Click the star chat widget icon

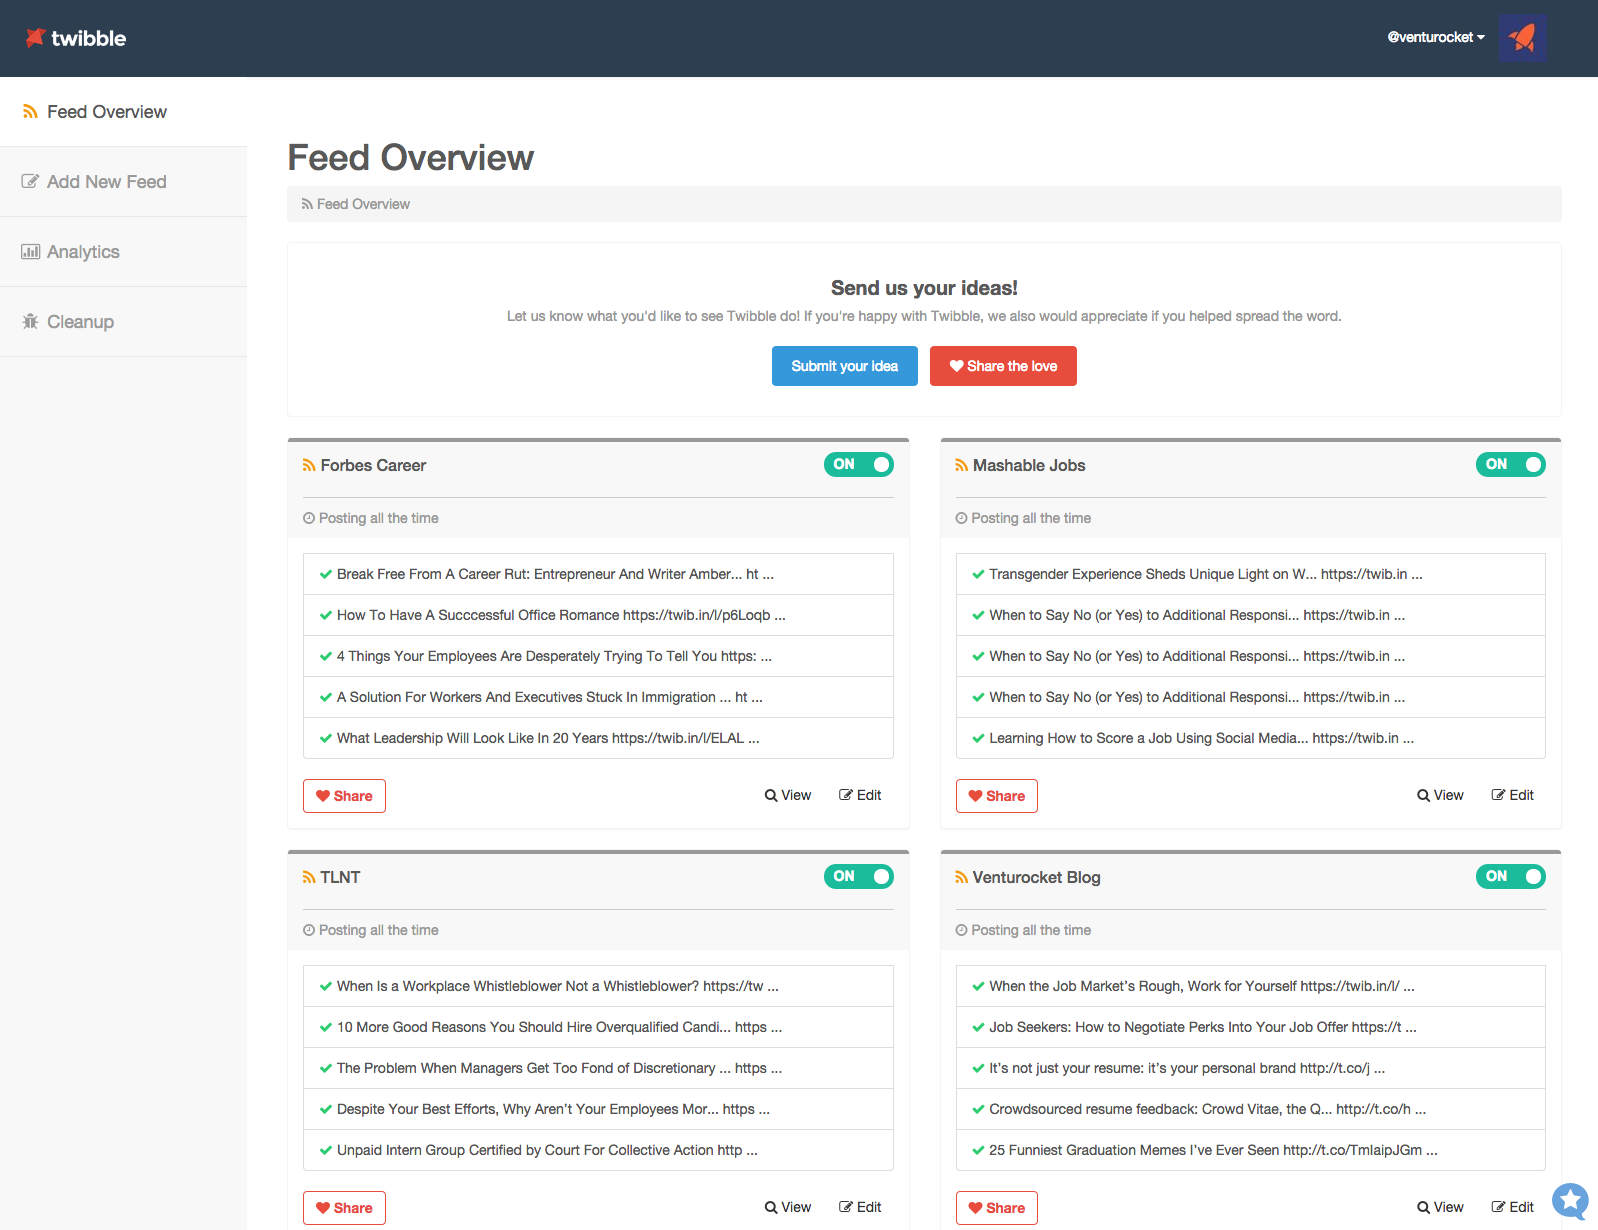point(1570,1201)
